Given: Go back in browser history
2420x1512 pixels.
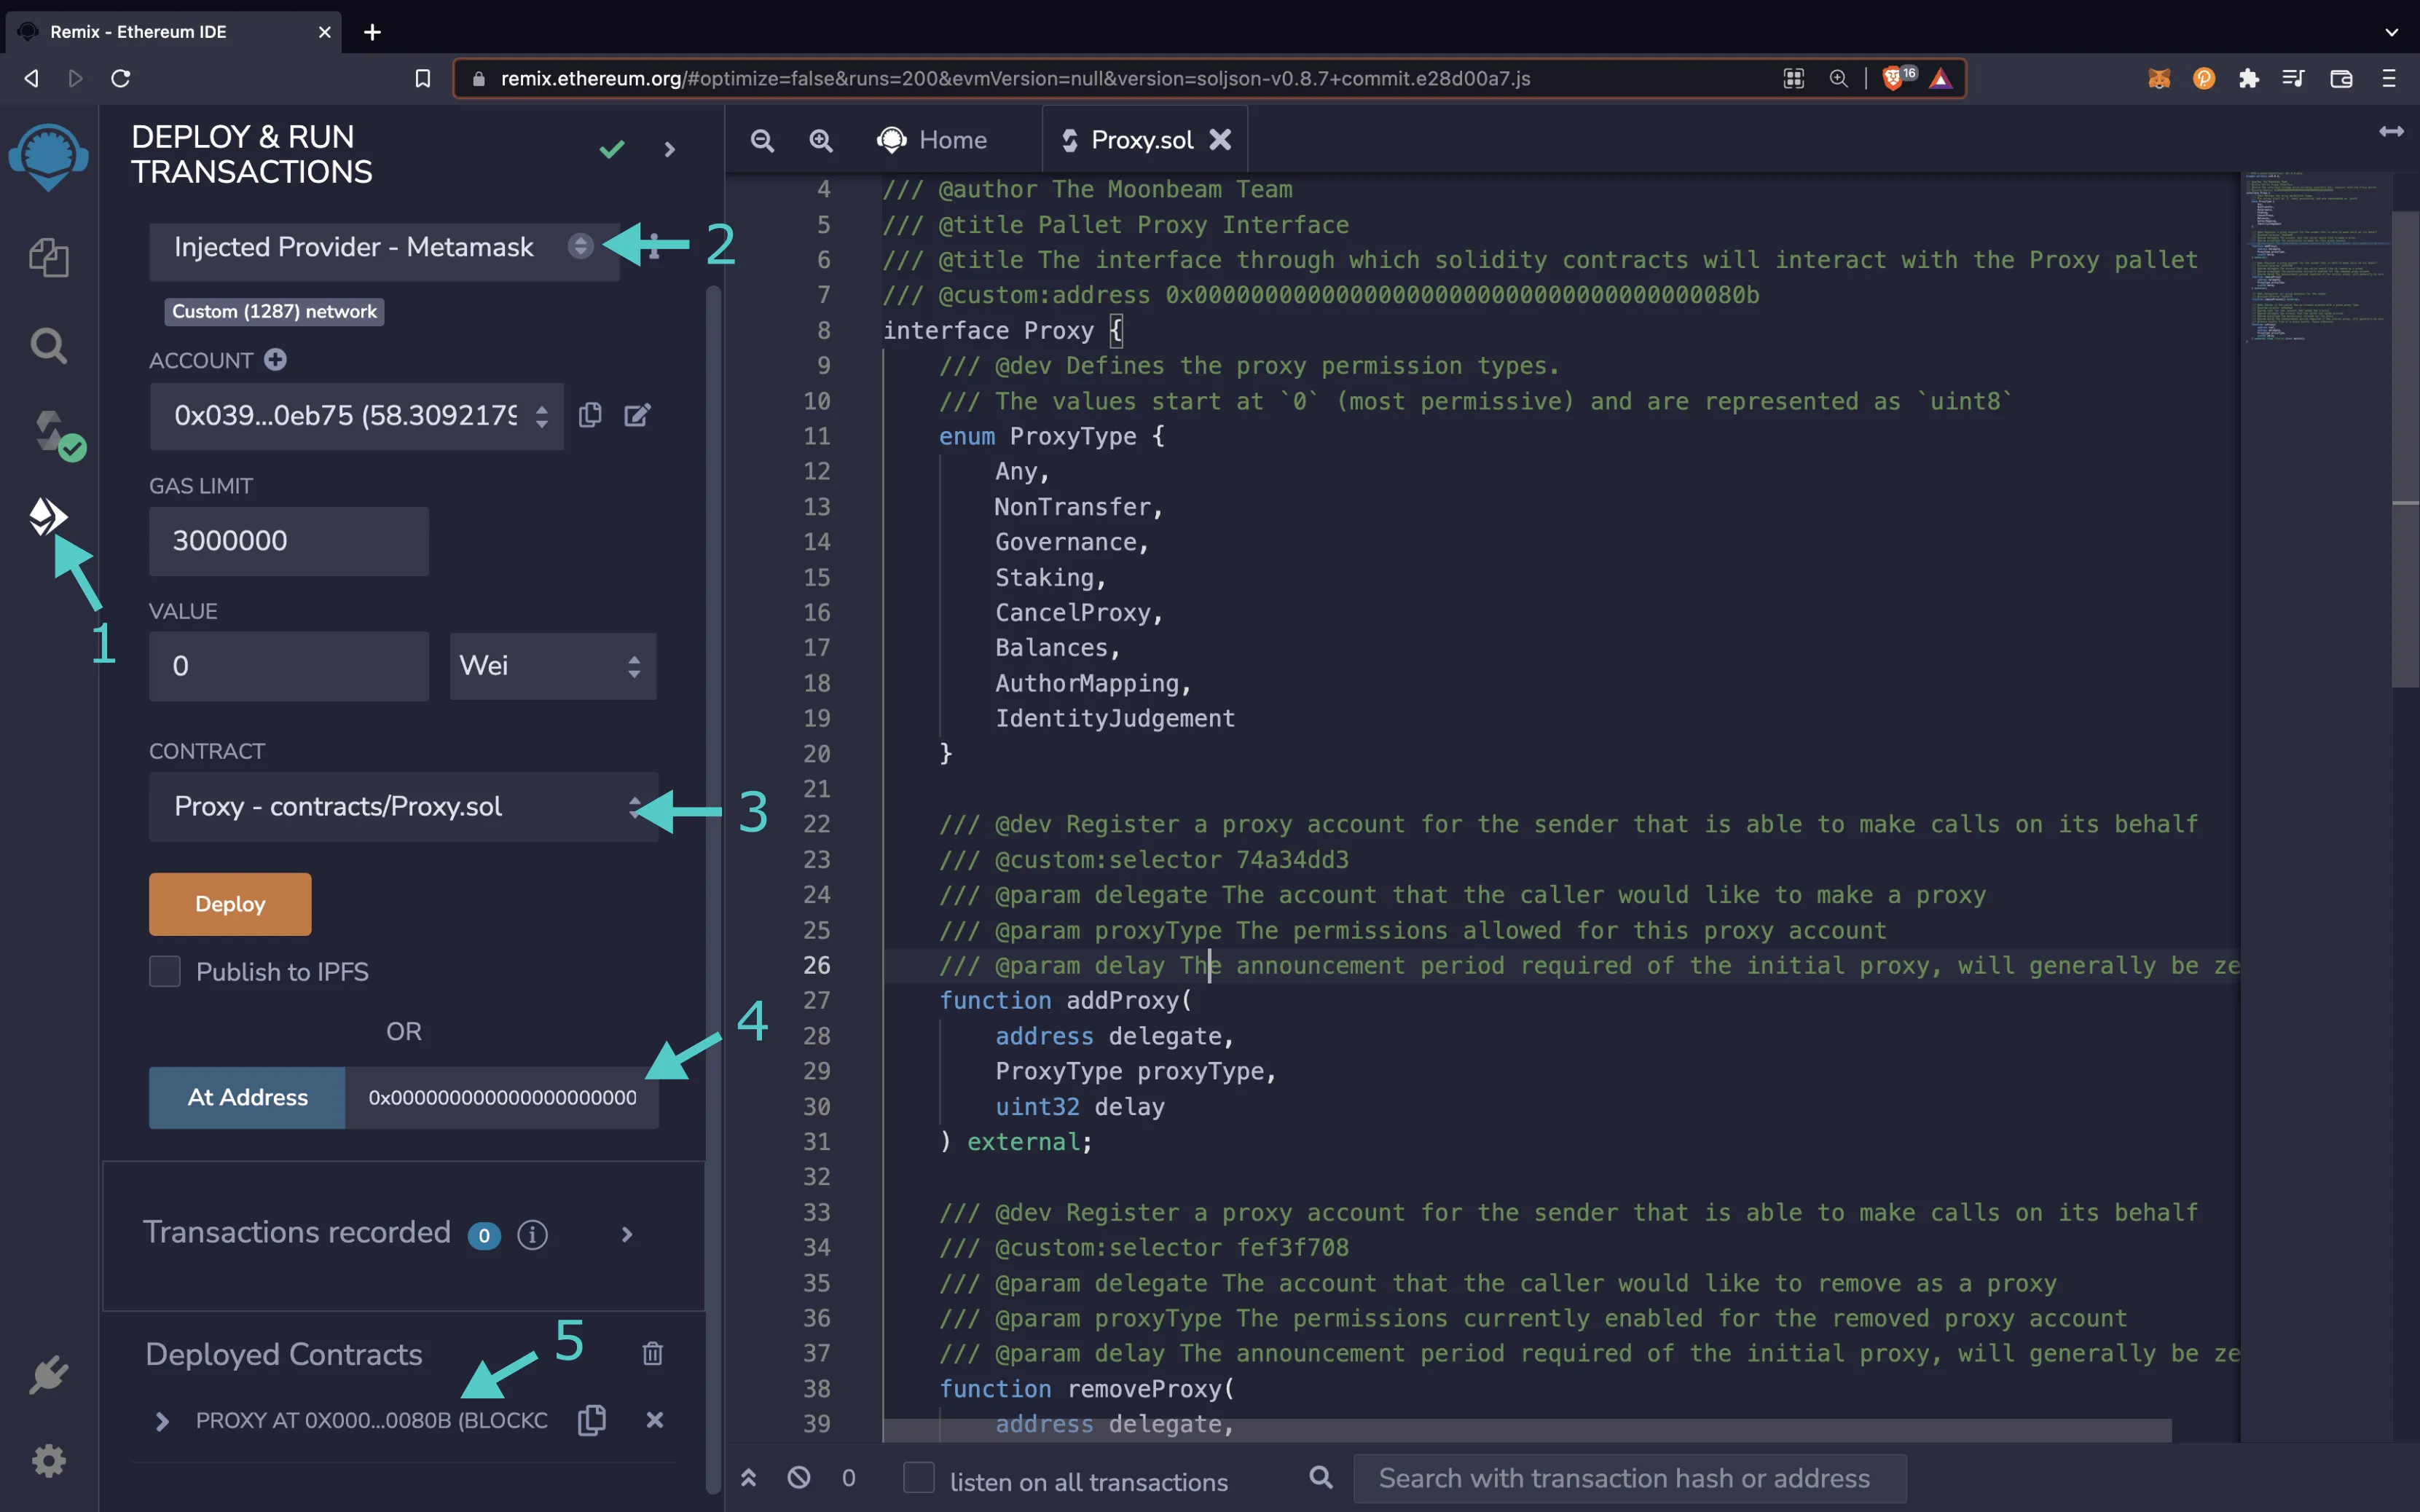Looking at the screenshot, I should (x=32, y=78).
